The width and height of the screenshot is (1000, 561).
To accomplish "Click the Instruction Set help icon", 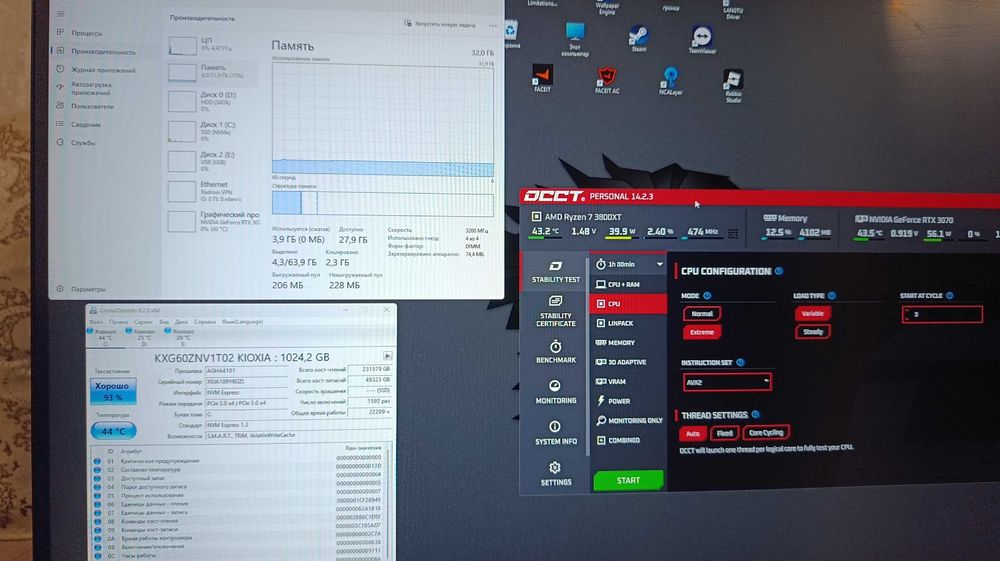I will pyautogui.click(x=740, y=362).
